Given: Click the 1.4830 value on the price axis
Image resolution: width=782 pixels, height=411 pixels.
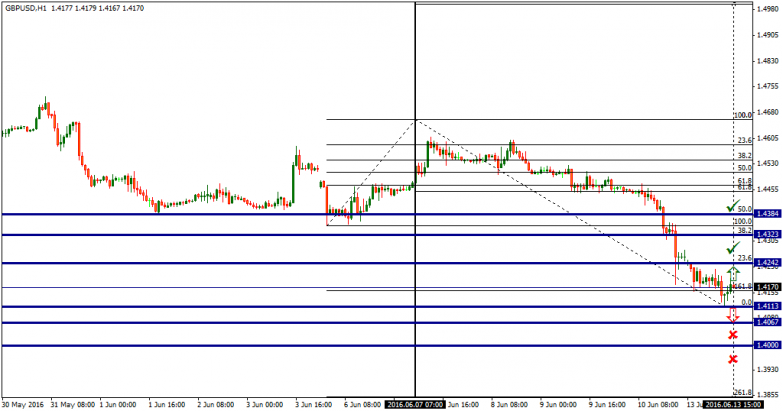Looking at the screenshot, I should coord(768,61).
